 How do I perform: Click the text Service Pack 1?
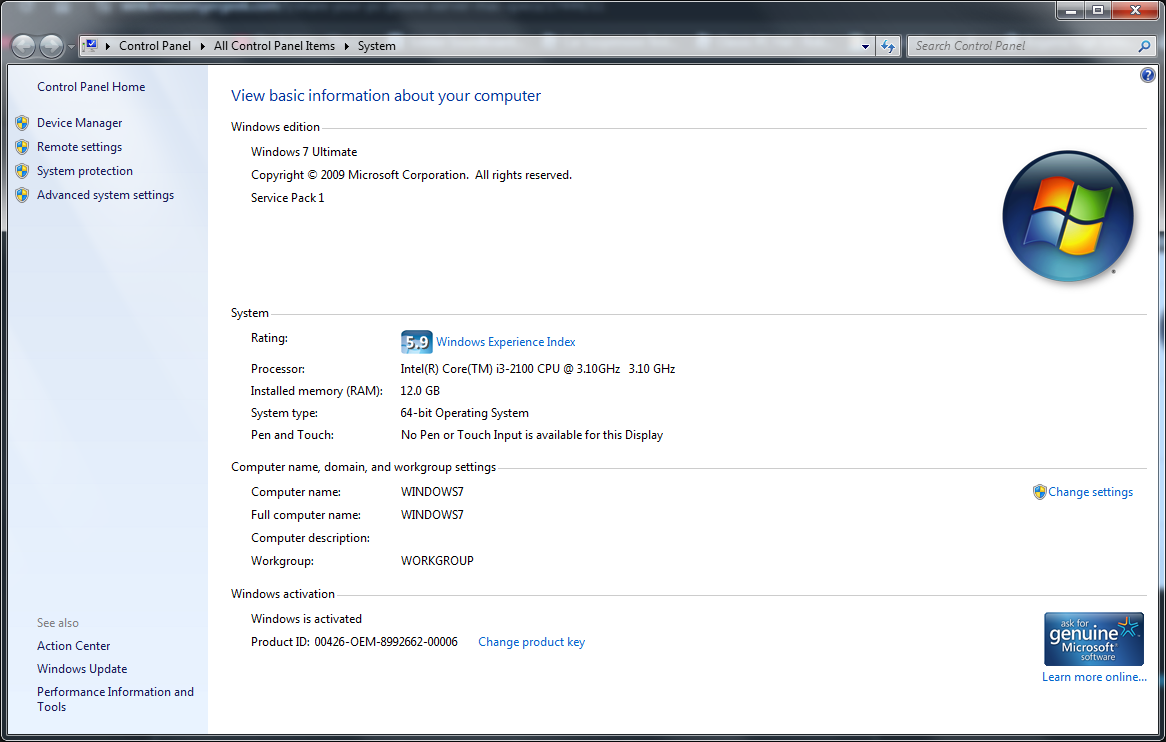pyautogui.click(x=288, y=198)
